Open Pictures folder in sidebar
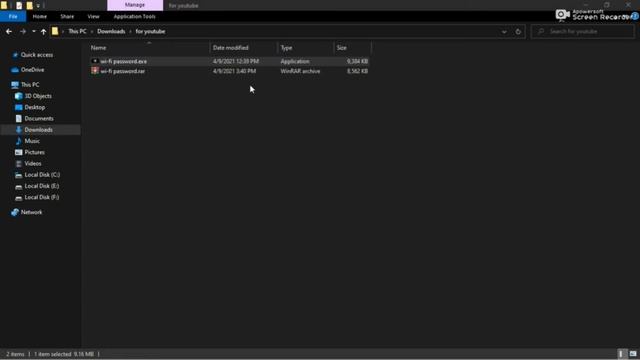Image resolution: width=640 pixels, height=360 pixels. [34, 152]
